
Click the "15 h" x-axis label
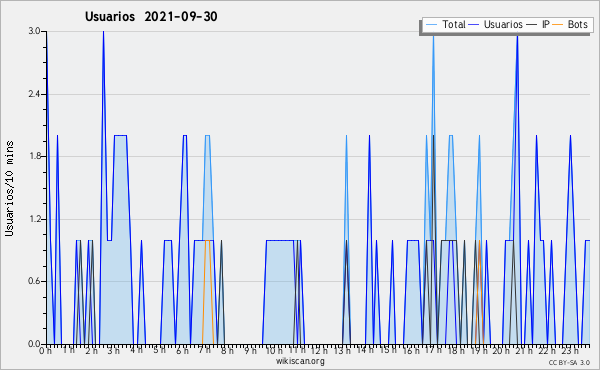(388, 350)
